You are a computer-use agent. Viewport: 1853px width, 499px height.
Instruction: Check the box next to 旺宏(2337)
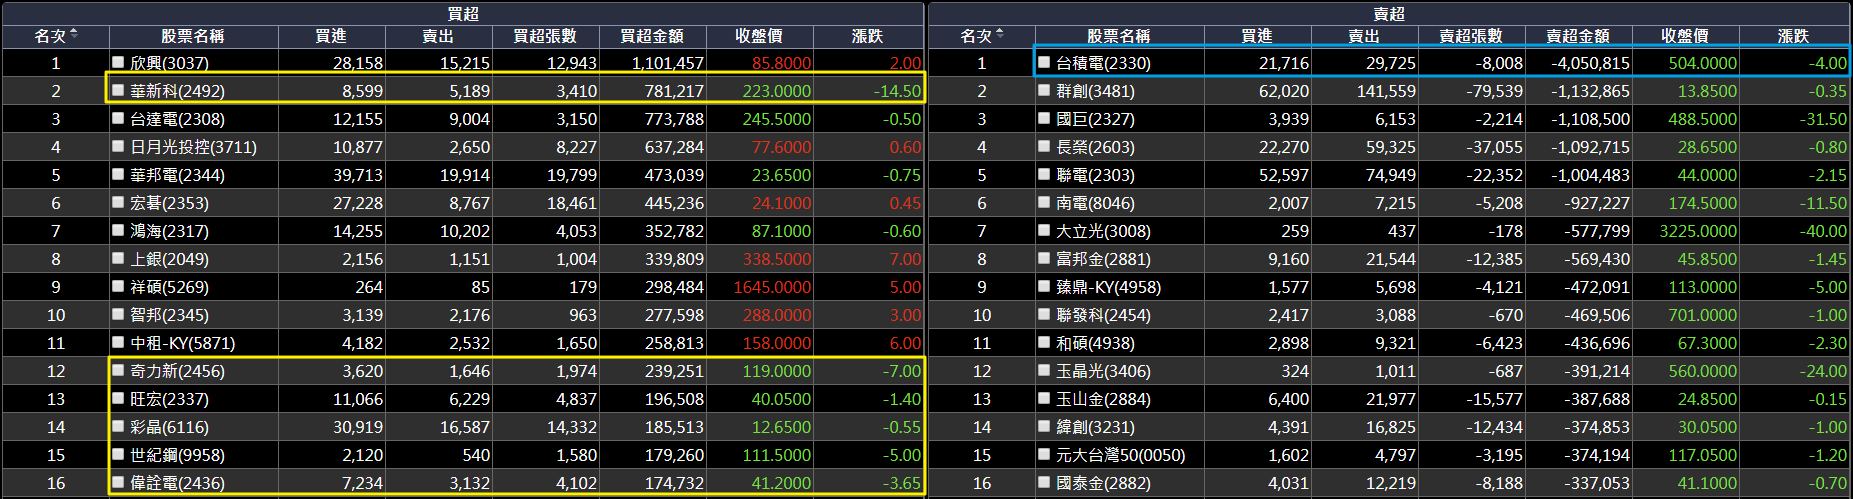[118, 398]
